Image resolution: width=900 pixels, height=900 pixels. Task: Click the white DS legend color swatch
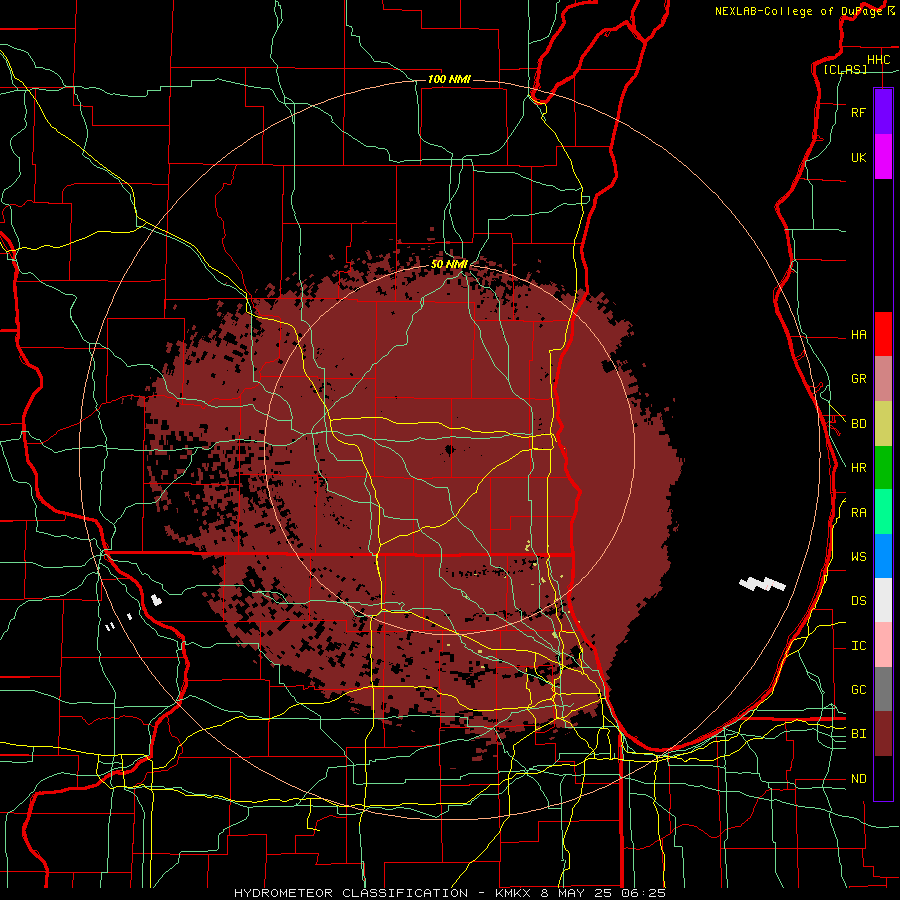click(x=883, y=600)
